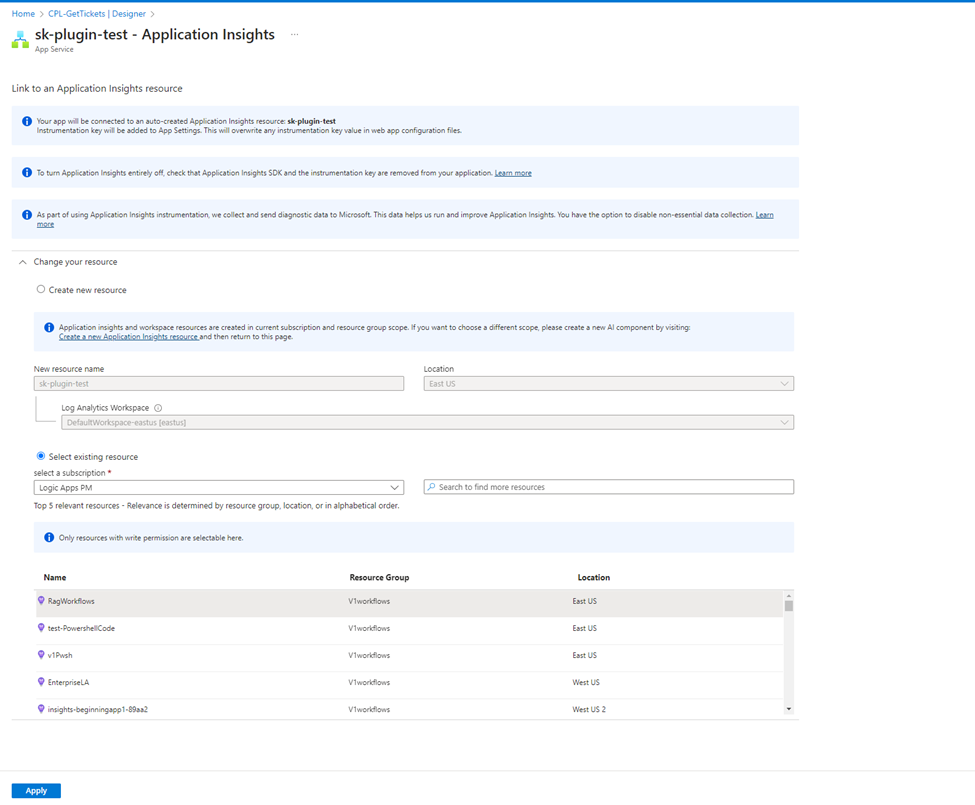
Task: Click the insights-beginningapp1-89aa2 resource icon
Action: point(41,709)
